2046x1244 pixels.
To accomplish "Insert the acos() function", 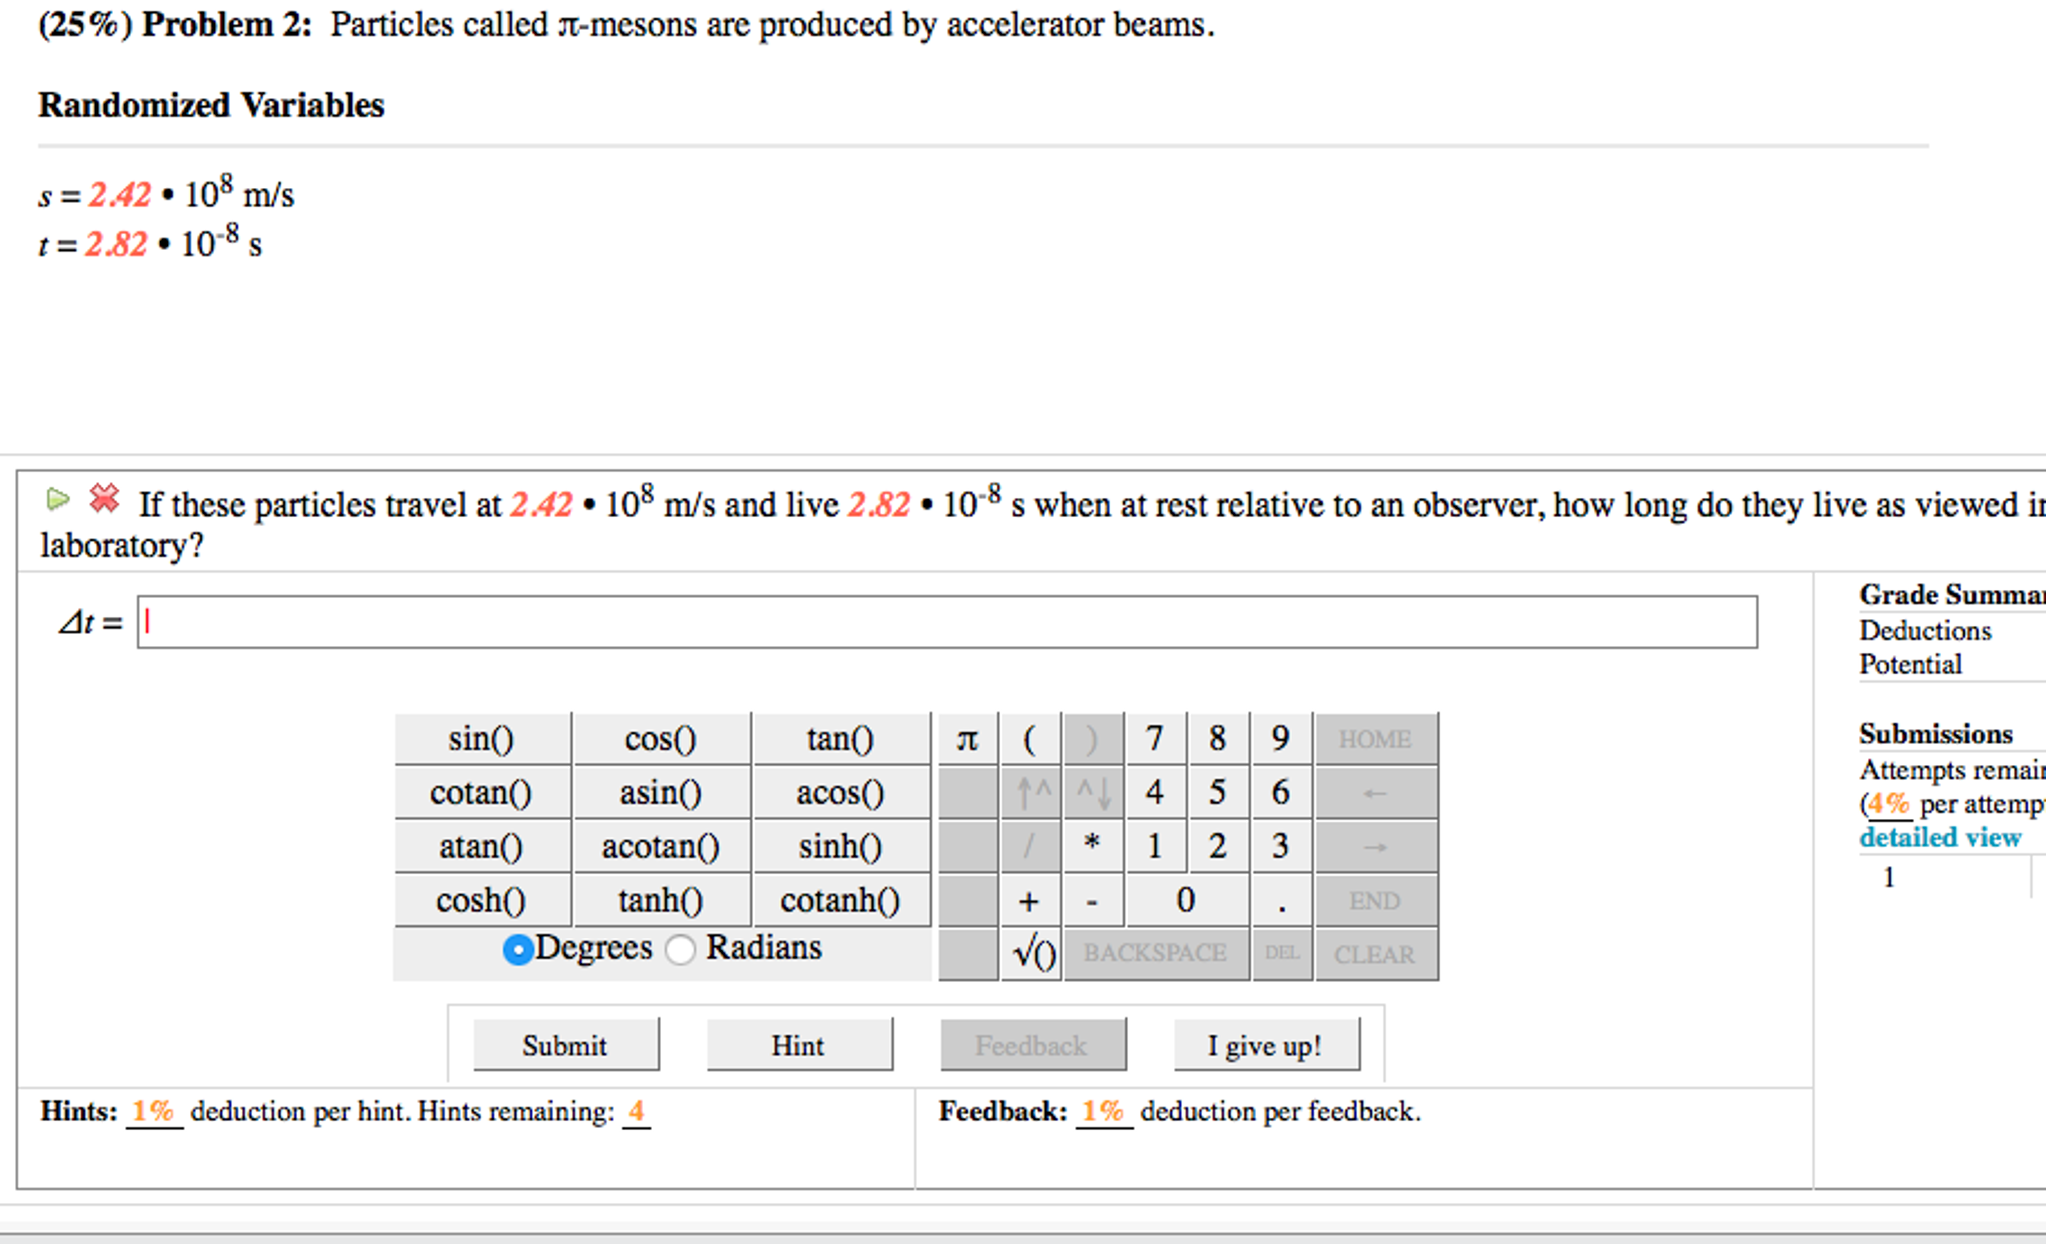I will pos(841,793).
